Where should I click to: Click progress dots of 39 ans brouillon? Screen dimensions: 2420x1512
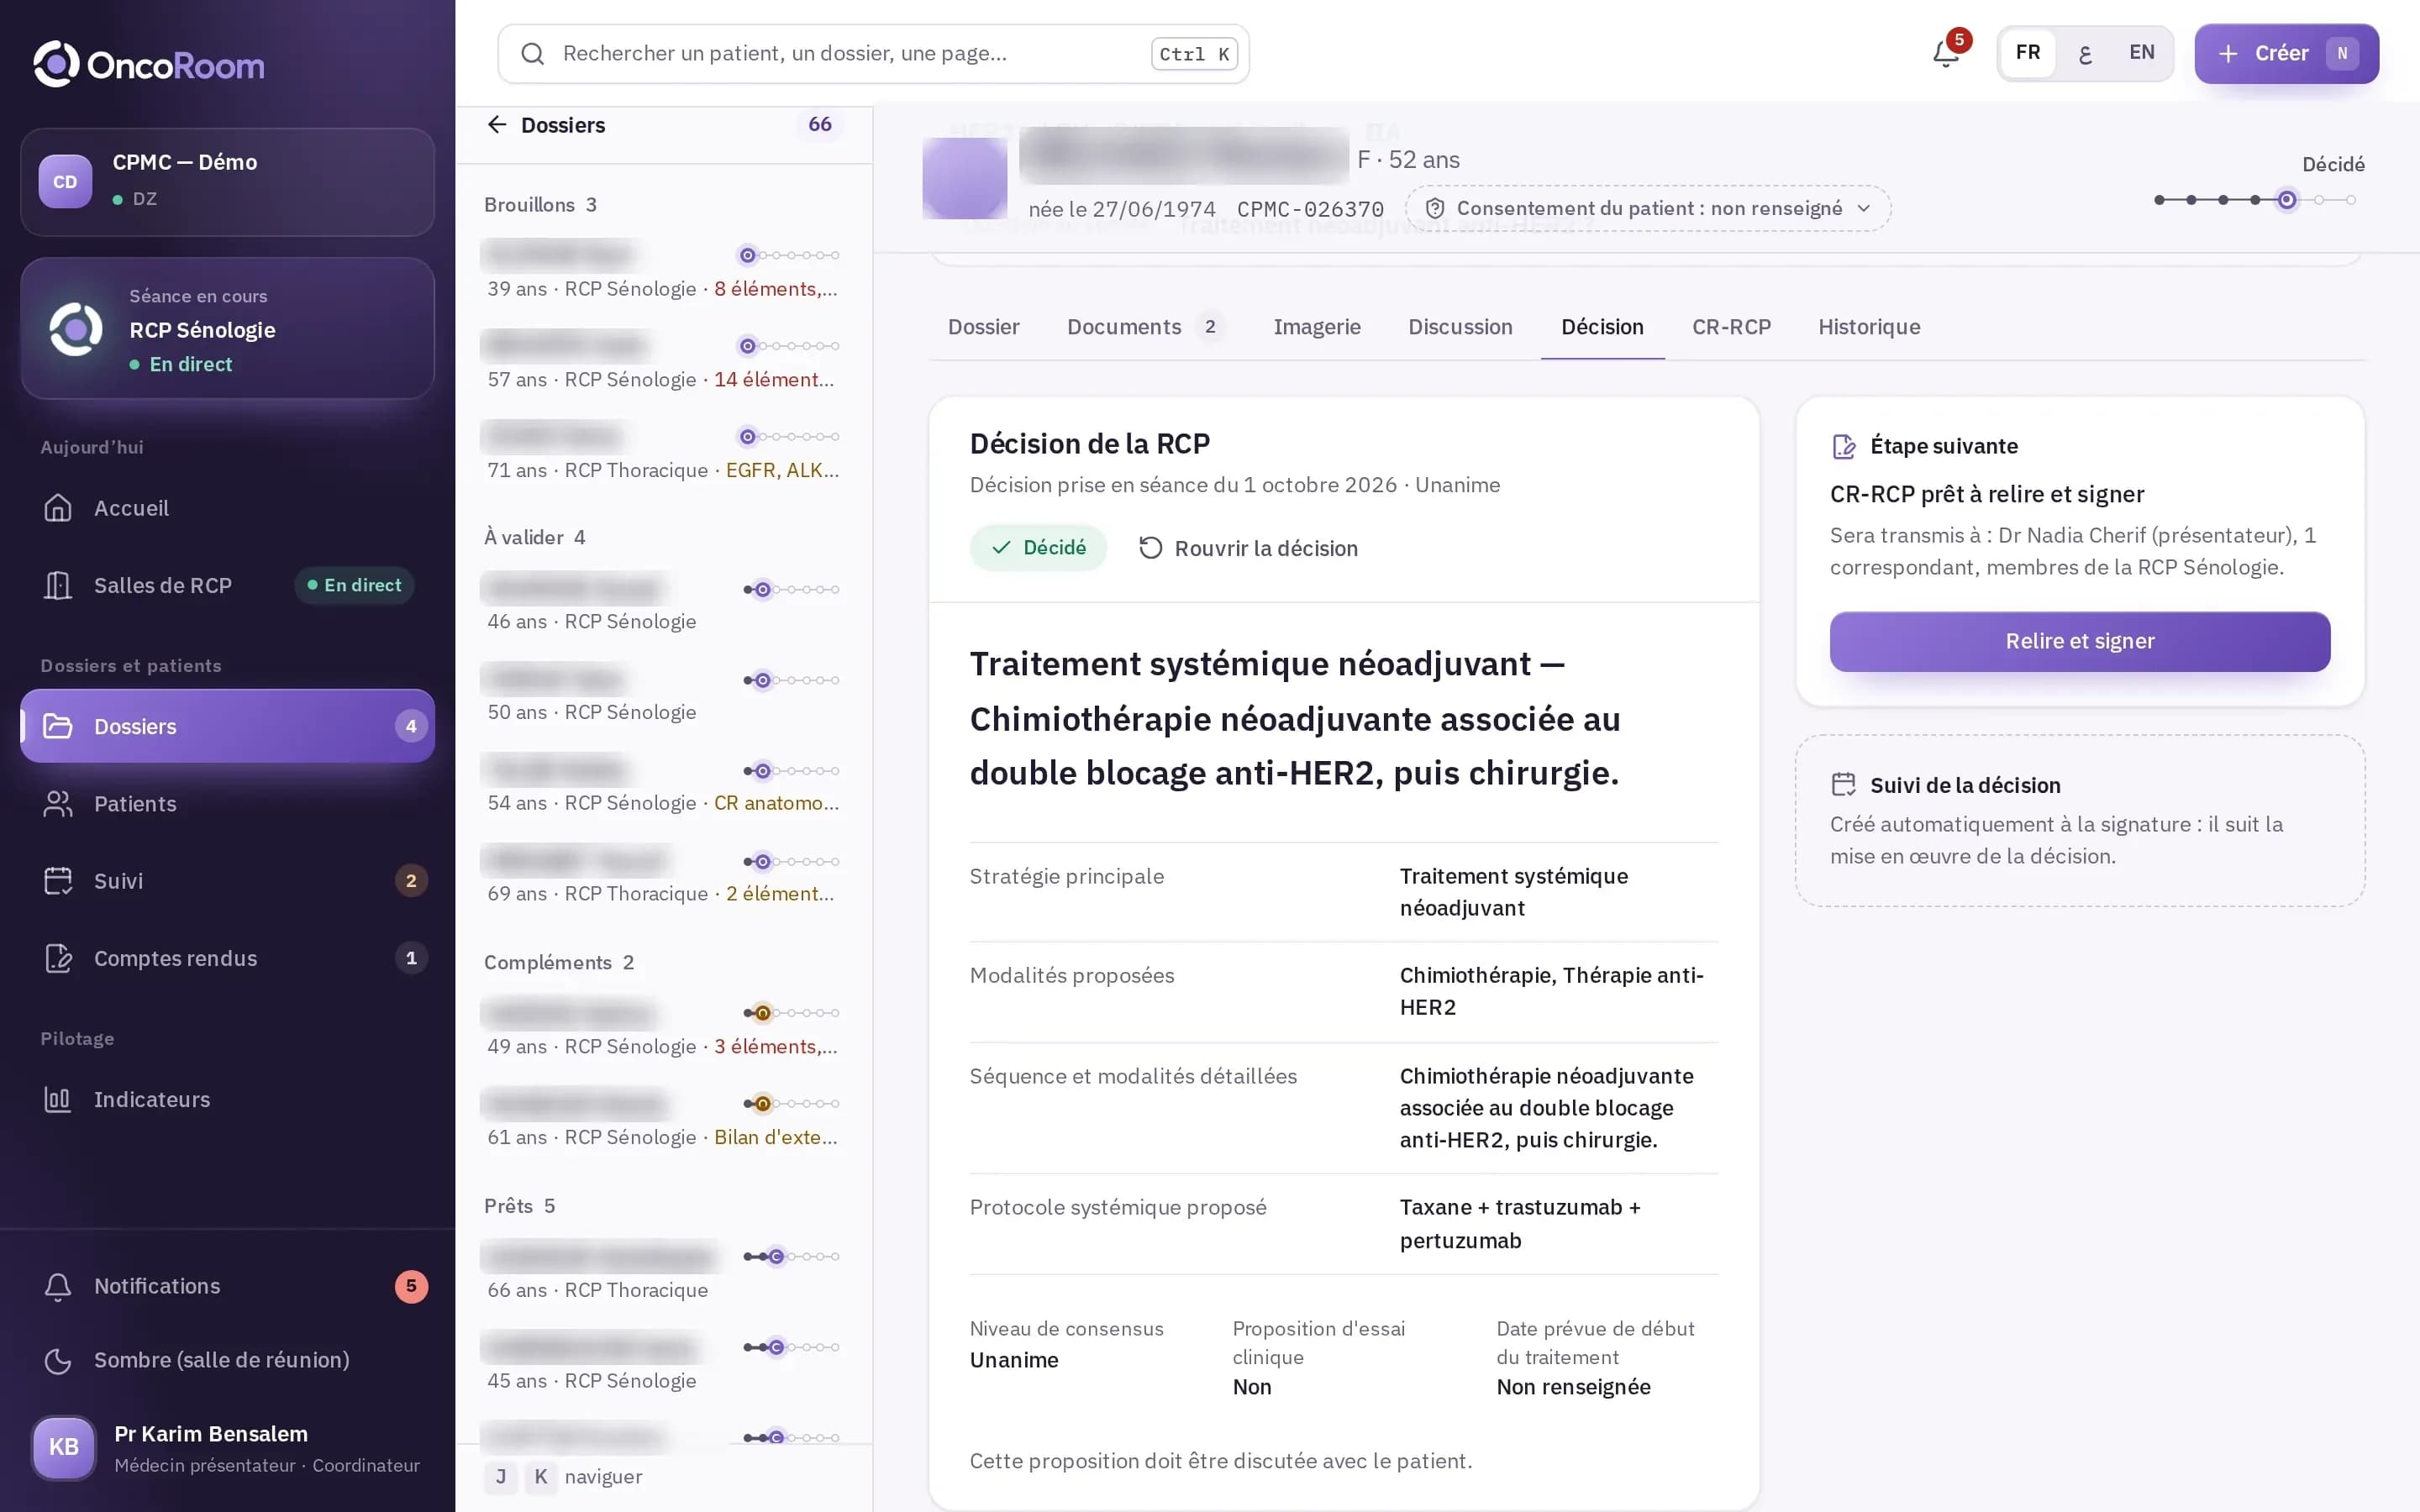(789, 255)
